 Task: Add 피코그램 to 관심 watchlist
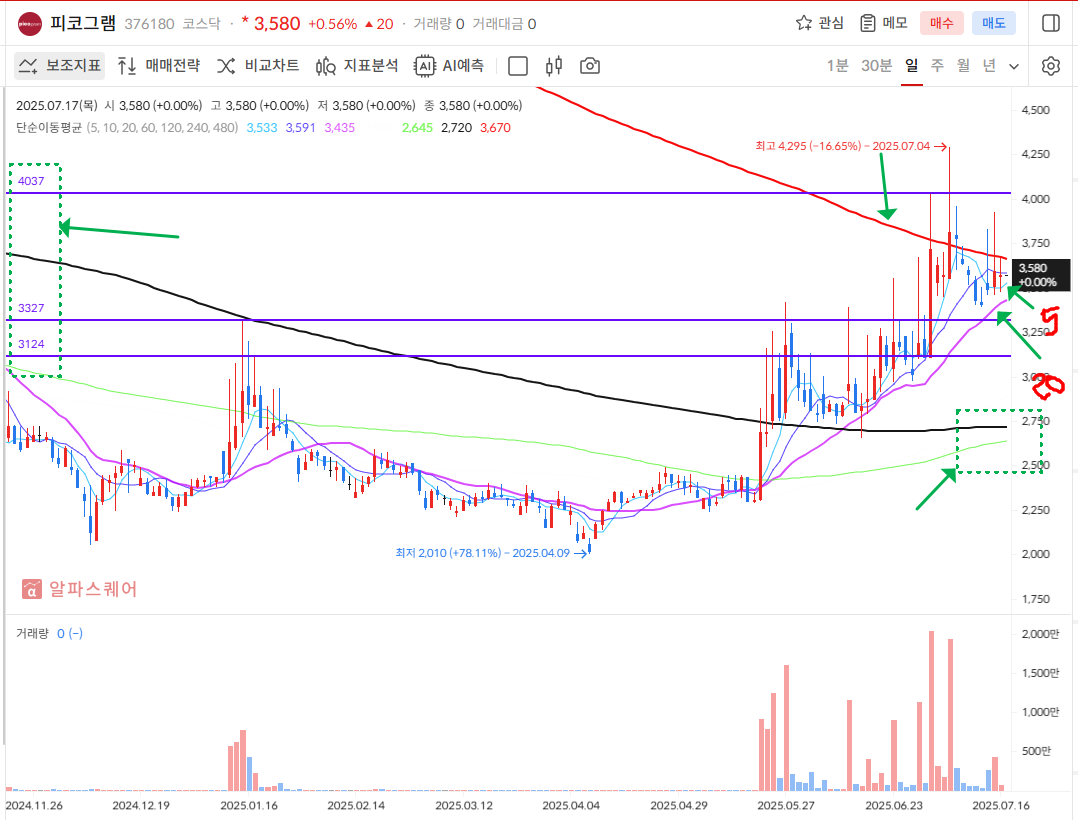click(820, 23)
